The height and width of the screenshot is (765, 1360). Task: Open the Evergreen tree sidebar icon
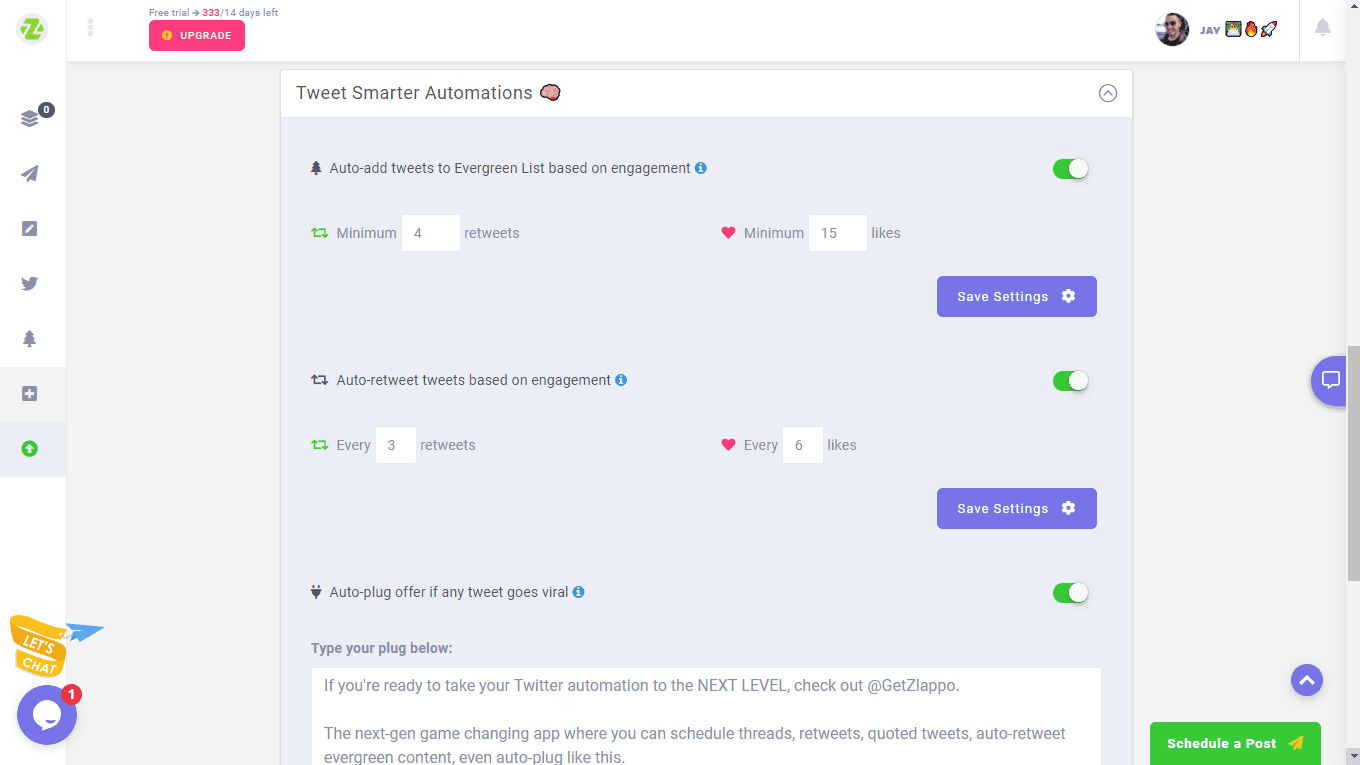[30, 339]
